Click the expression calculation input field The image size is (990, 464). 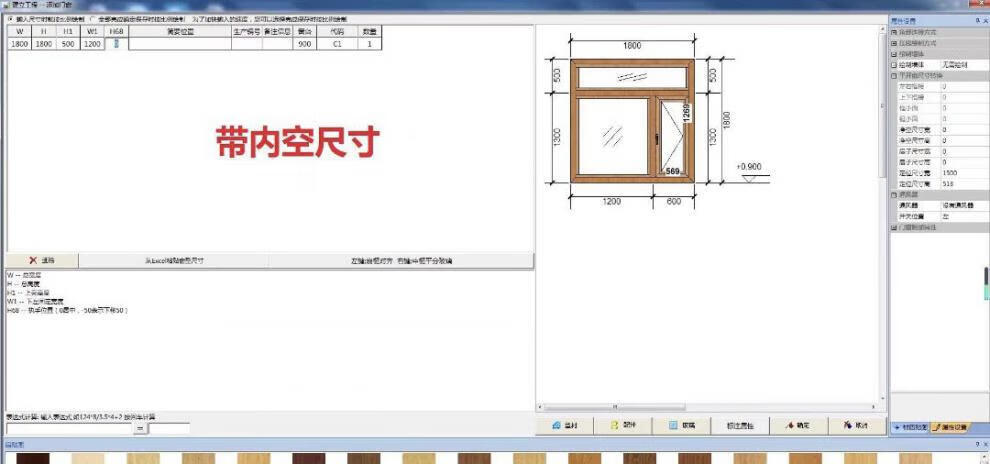click(x=68, y=428)
